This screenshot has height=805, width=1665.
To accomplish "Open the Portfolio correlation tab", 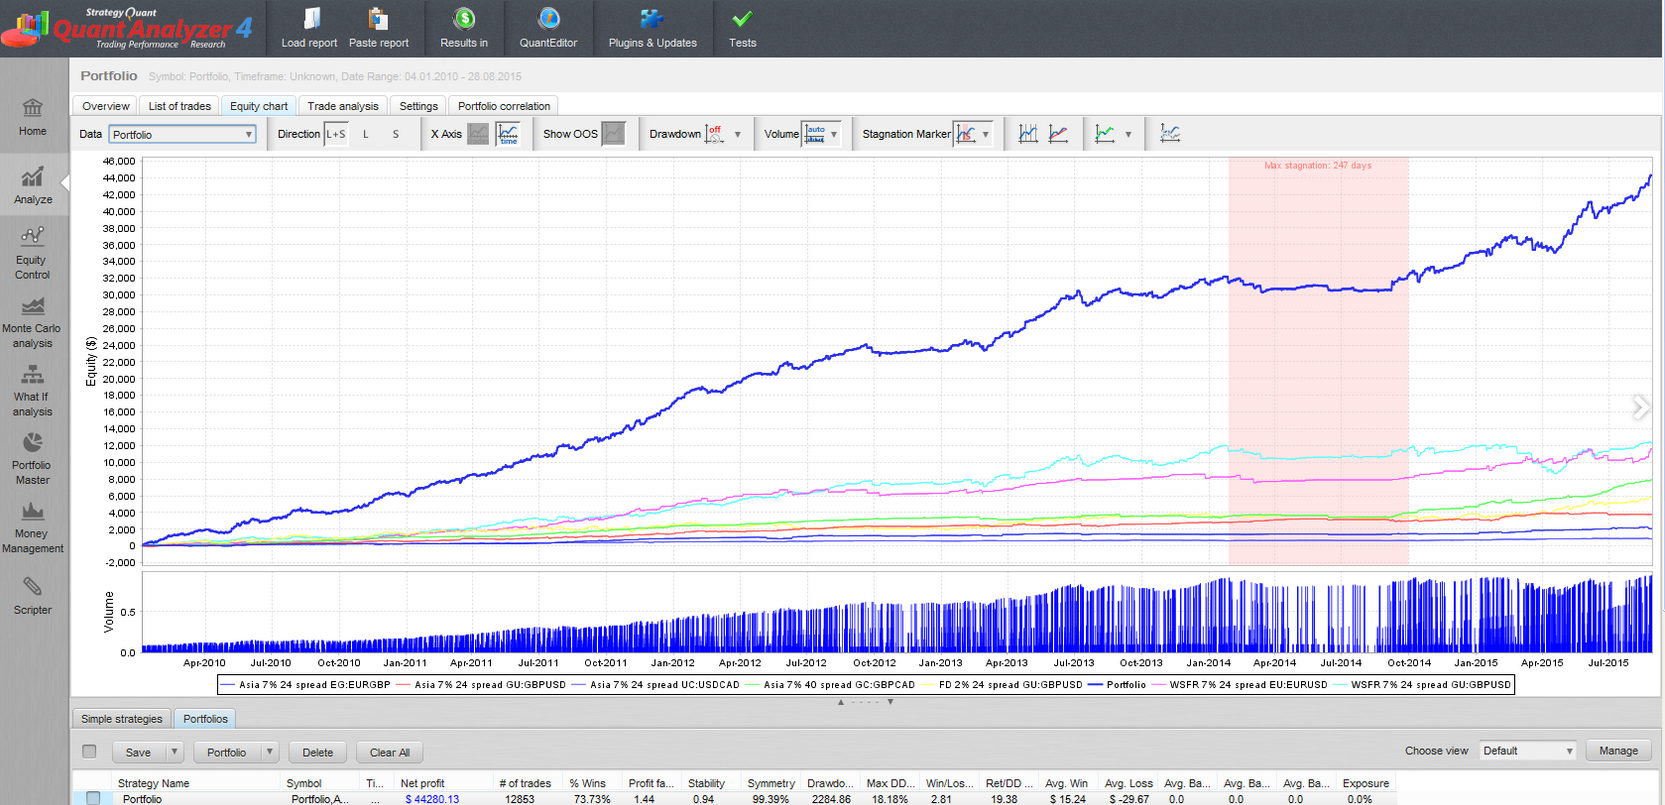I will click(x=504, y=106).
